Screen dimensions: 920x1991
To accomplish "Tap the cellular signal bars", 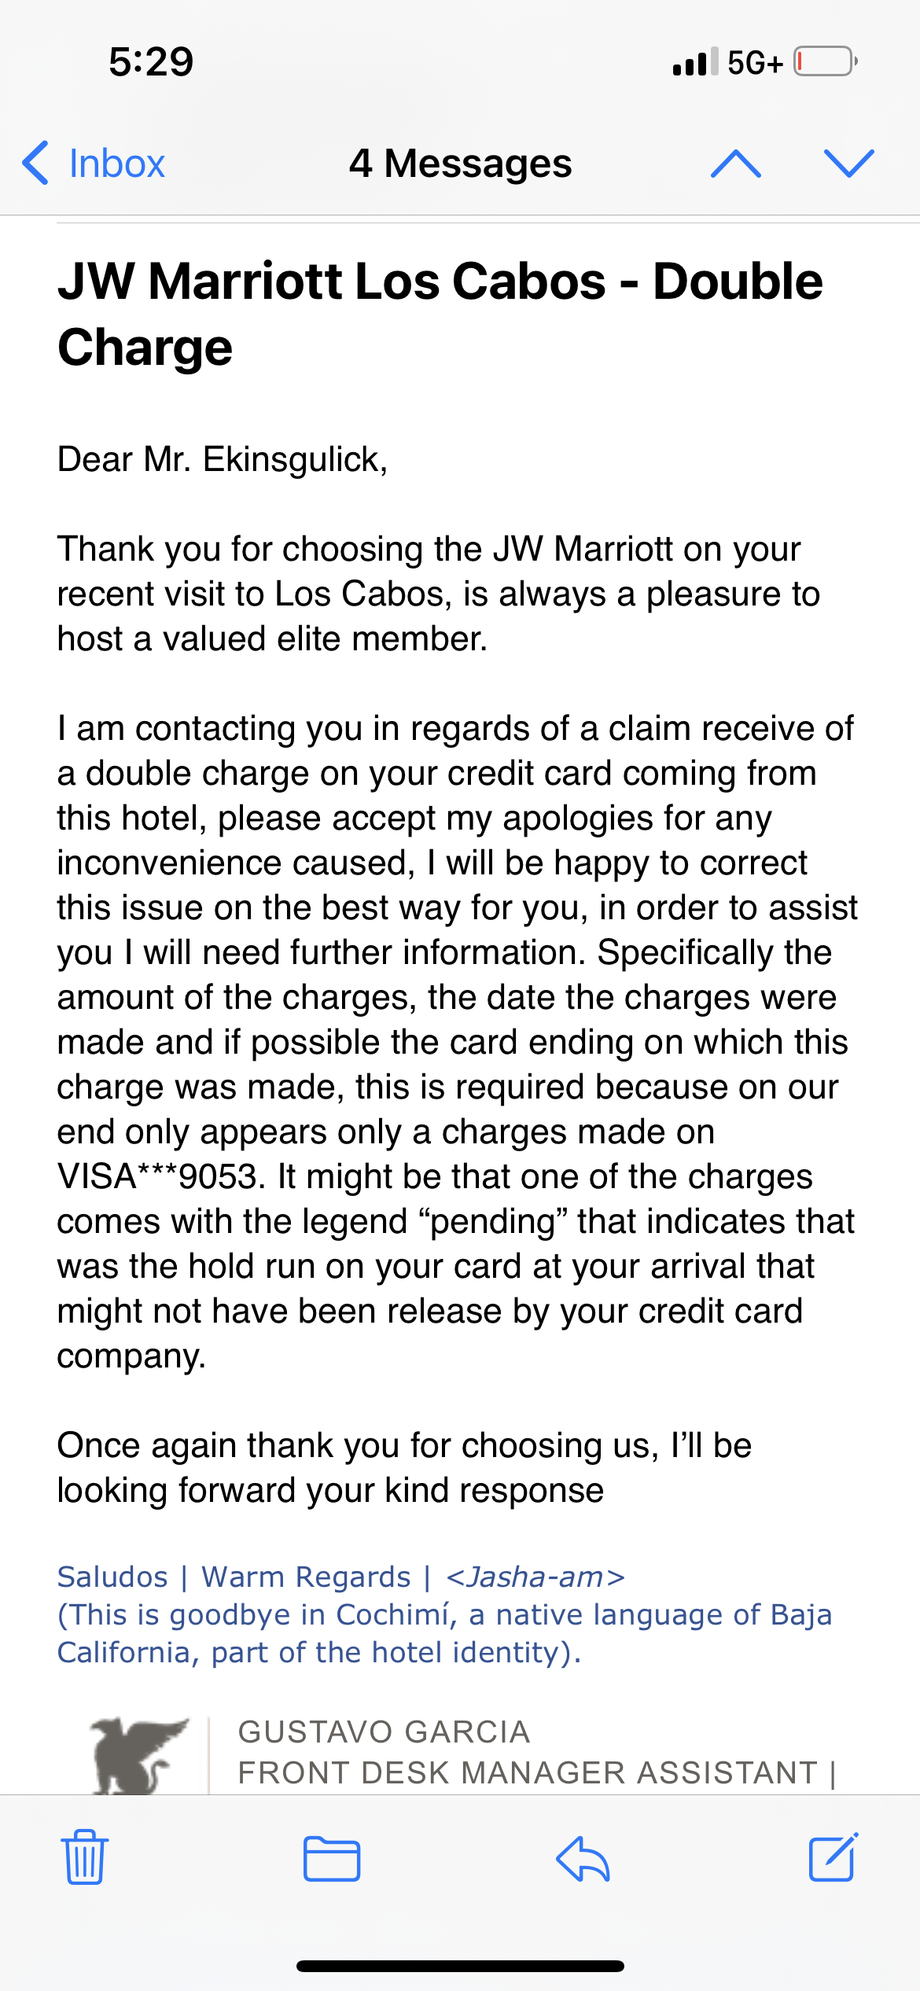I will [694, 62].
